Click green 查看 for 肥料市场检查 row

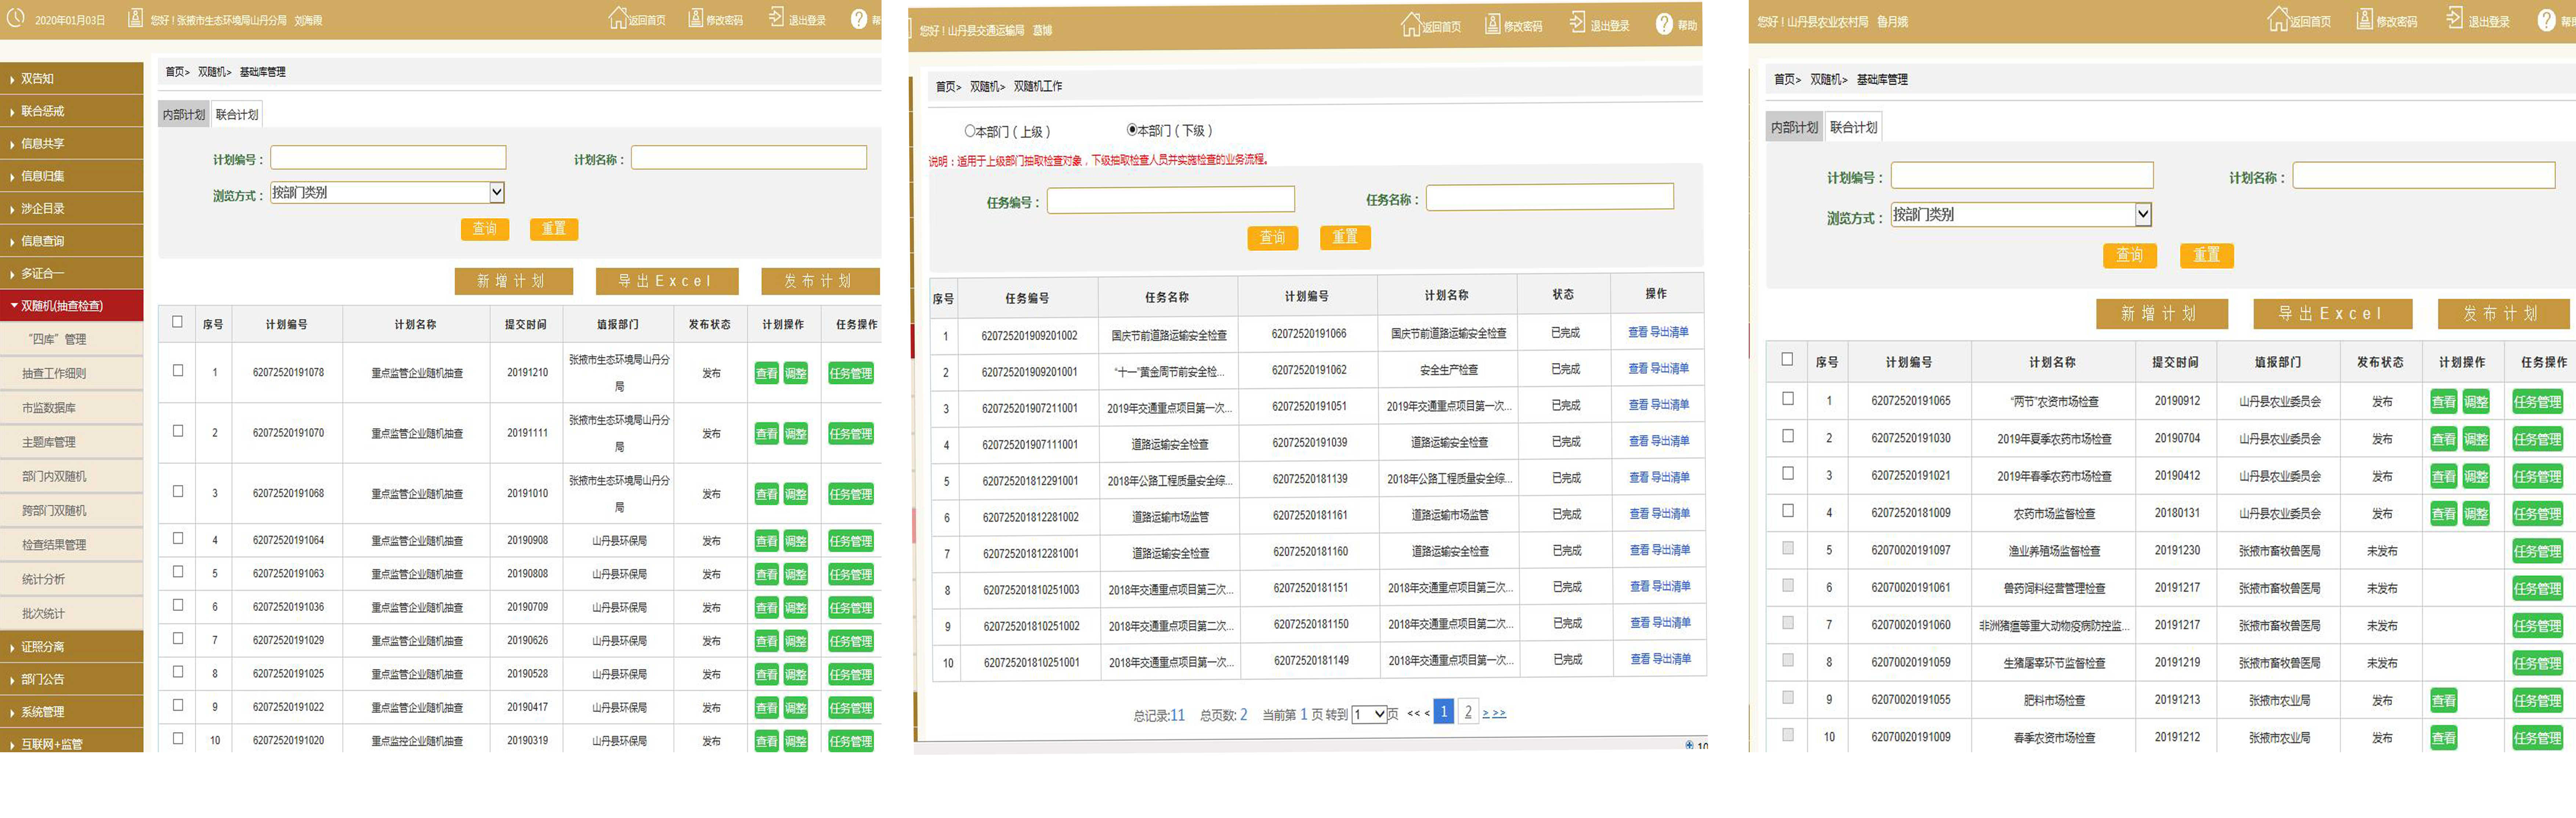tap(2443, 701)
